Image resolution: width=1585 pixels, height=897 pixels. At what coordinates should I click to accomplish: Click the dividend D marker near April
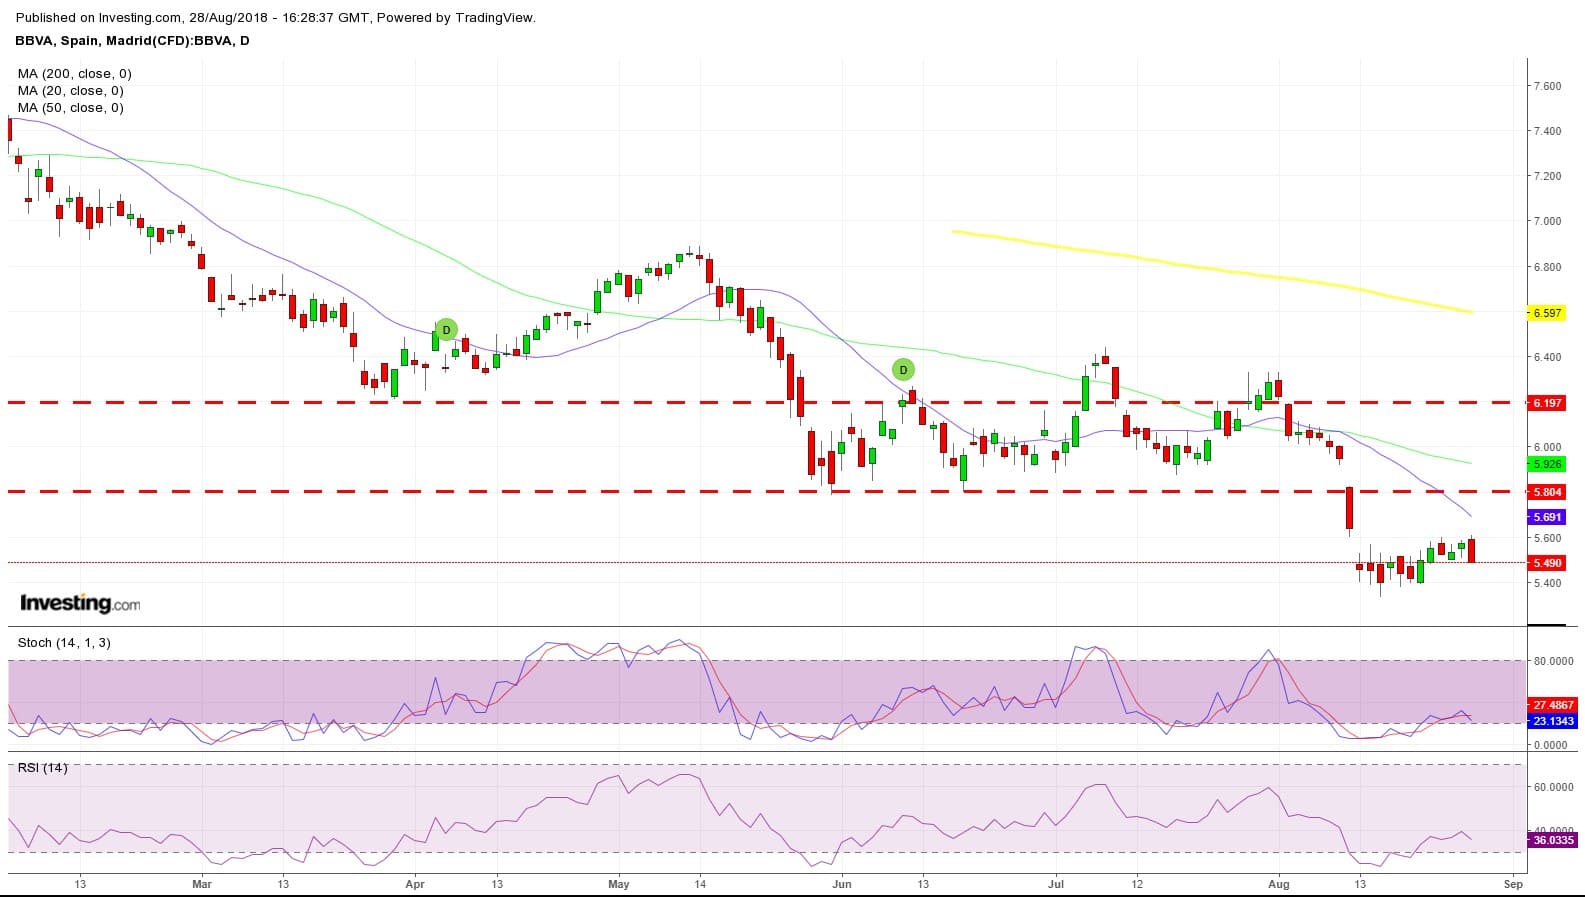[x=446, y=330]
